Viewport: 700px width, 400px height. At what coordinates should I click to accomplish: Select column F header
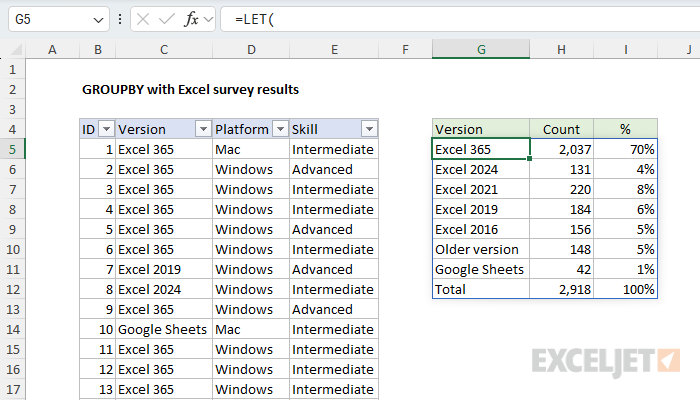coord(405,50)
